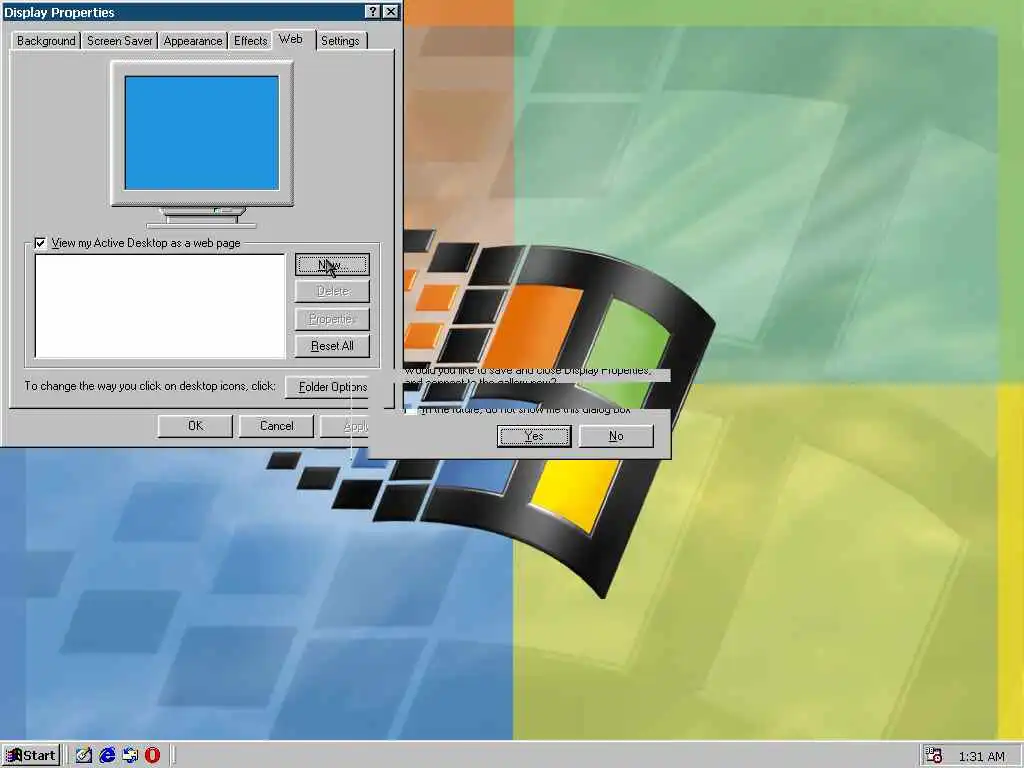This screenshot has height=768, width=1024.
Task: Switch to the Screen Saver tab
Action: tap(120, 40)
